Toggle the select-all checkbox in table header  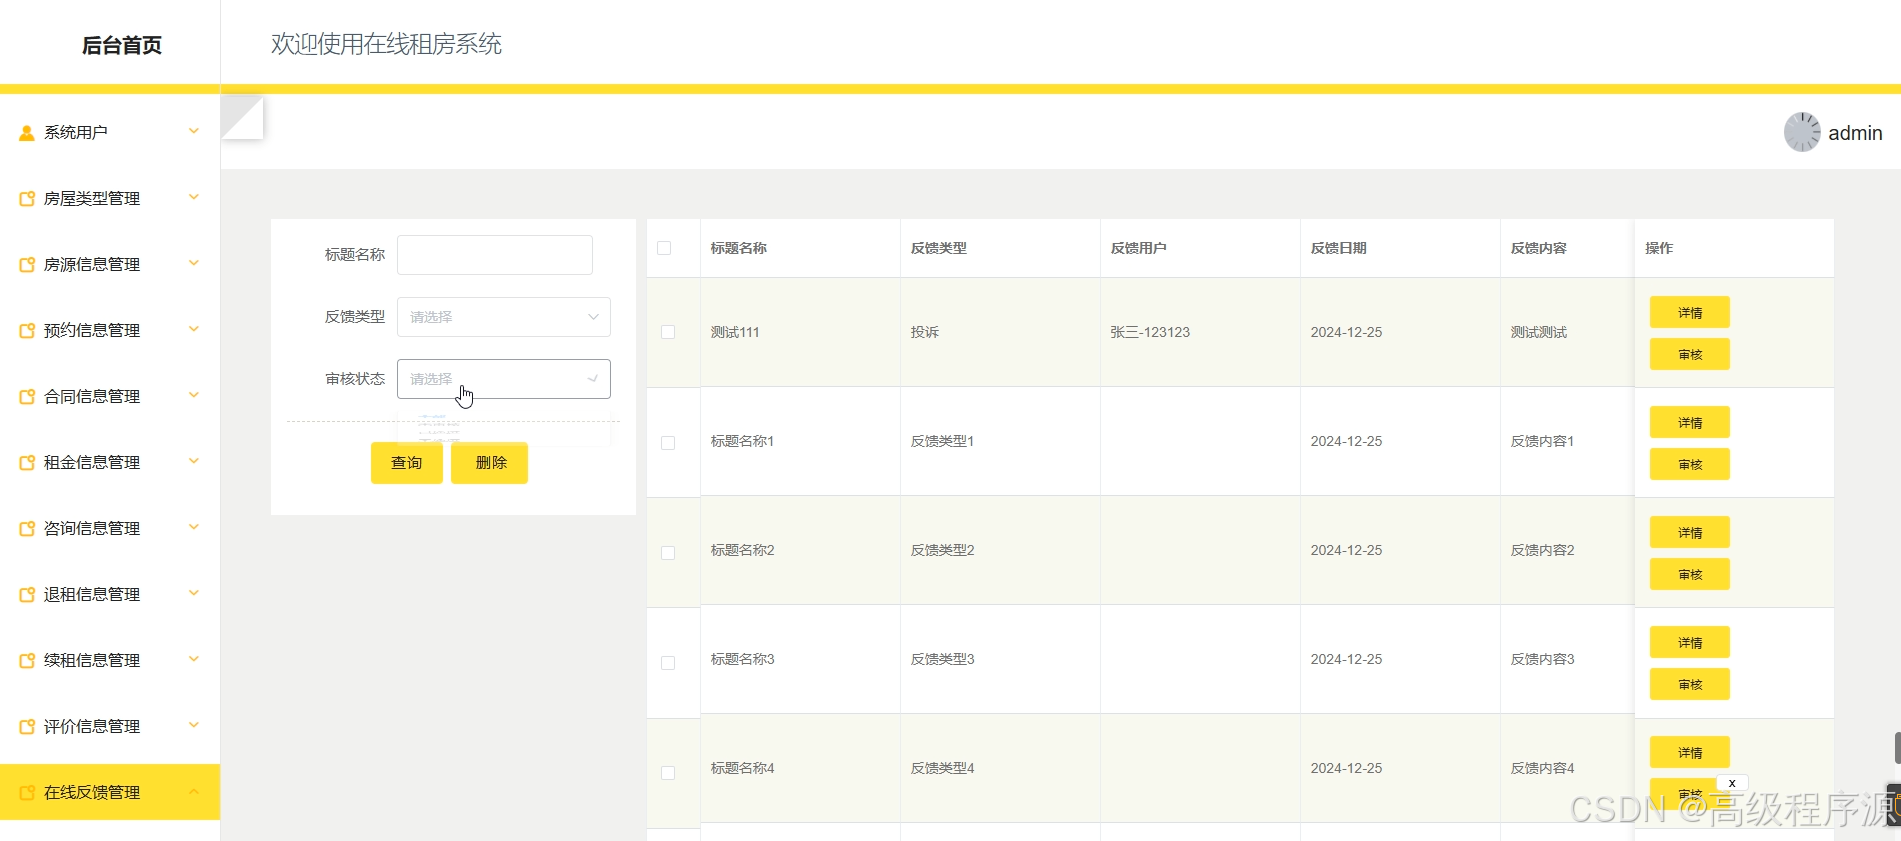point(664,248)
